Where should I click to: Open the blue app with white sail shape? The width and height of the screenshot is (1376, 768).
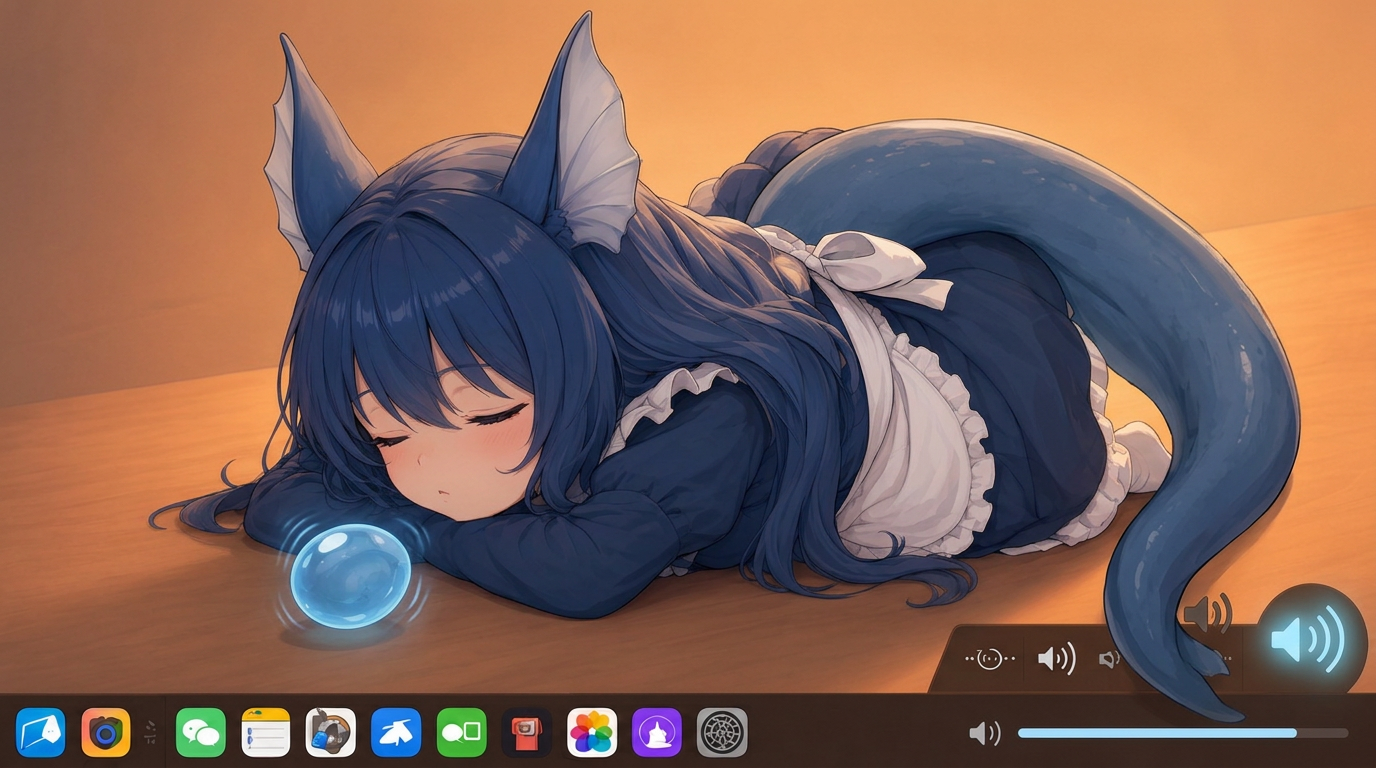pos(40,733)
